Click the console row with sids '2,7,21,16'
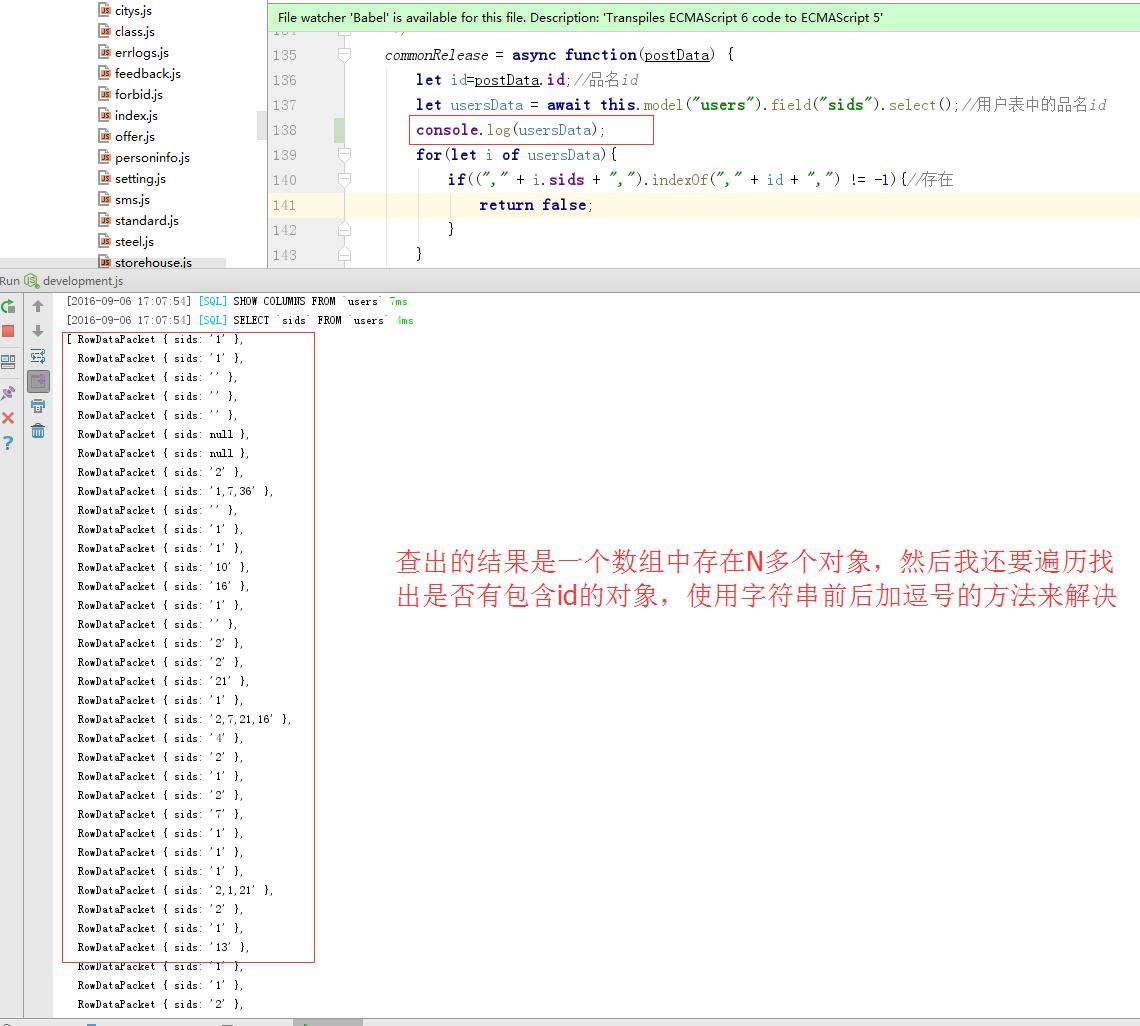This screenshot has width=1140, height=1026. click(x=184, y=719)
